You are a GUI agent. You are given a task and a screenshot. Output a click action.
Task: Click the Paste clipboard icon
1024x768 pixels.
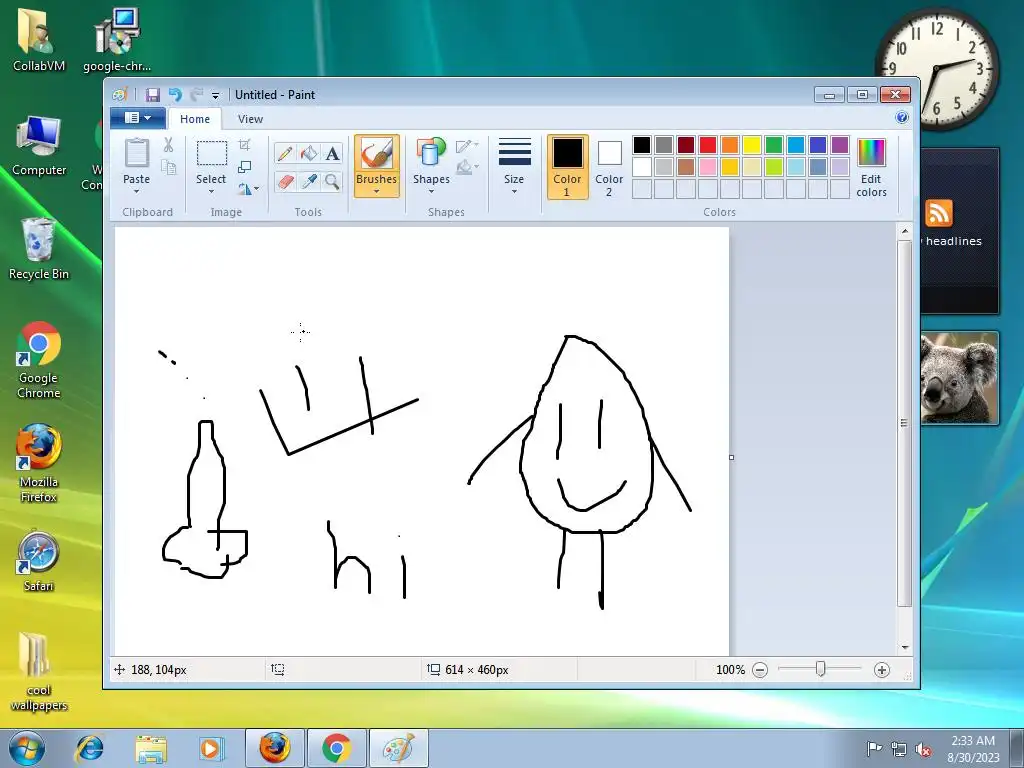136,153
